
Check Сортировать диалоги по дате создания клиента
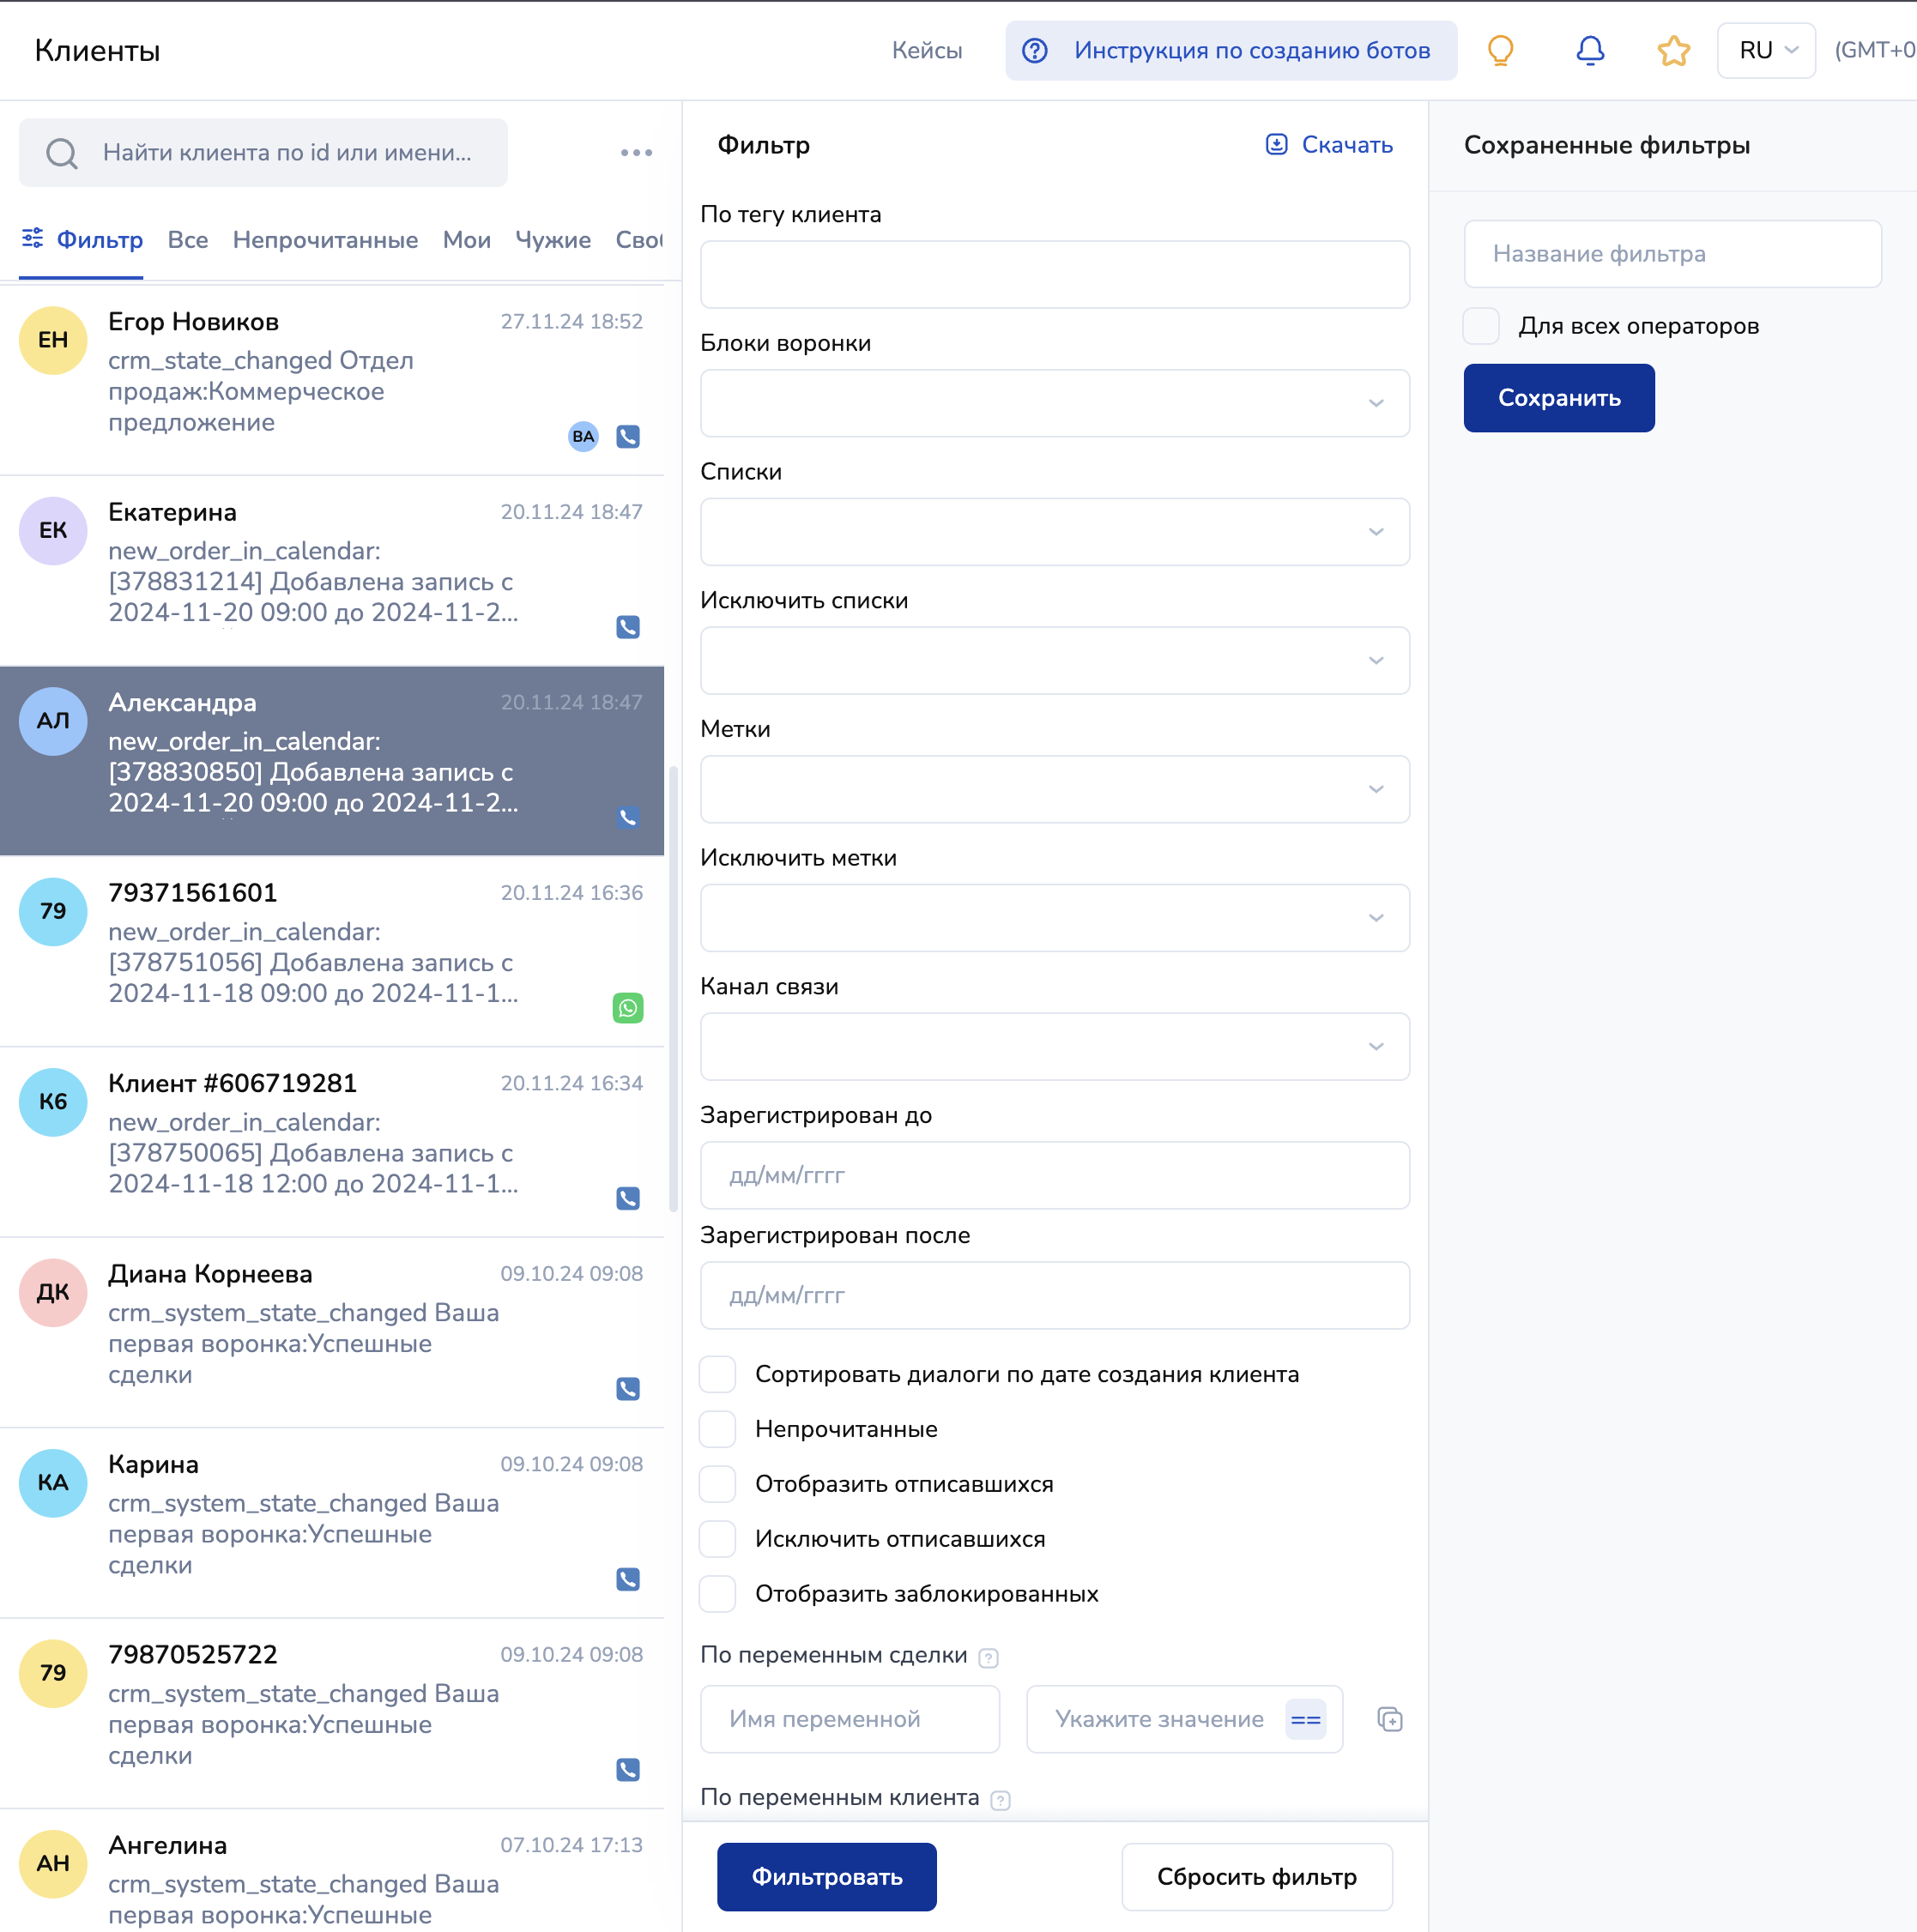pos(717,1374)
